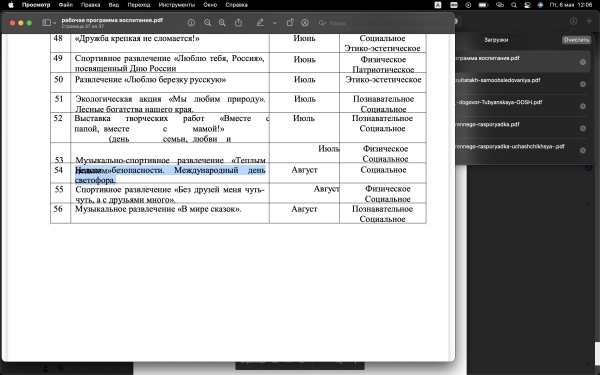Show dogovor-Tubyanskaya-OOSH.pdf in Finder
600x375 pixels.
coord(583,106)
